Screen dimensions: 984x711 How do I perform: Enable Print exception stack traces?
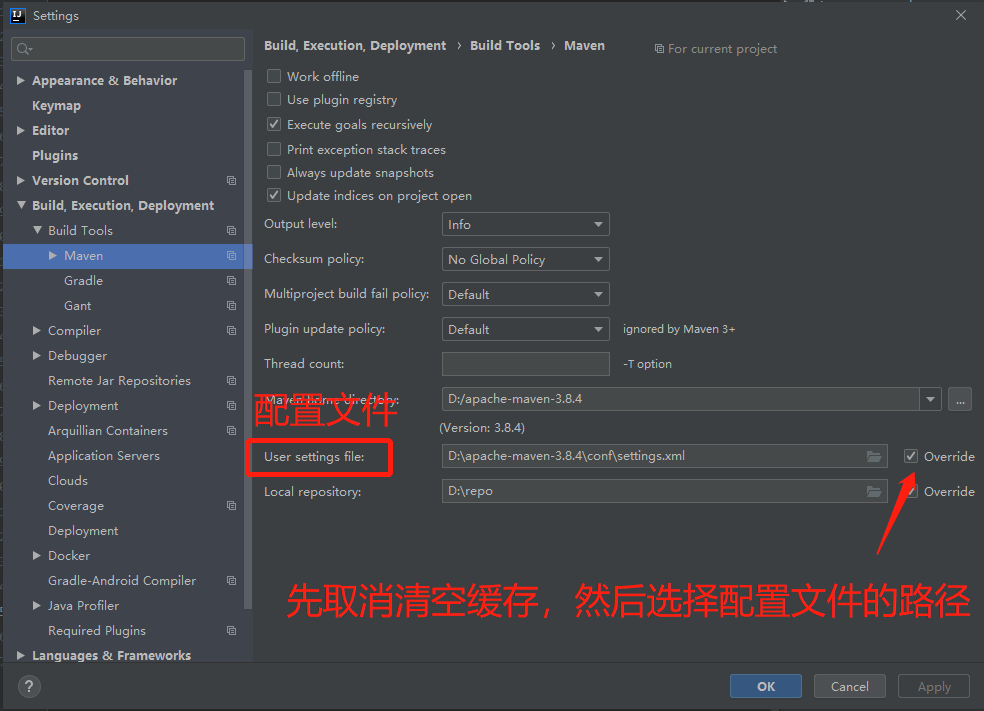pyautogui.click(x=274, y=149)
